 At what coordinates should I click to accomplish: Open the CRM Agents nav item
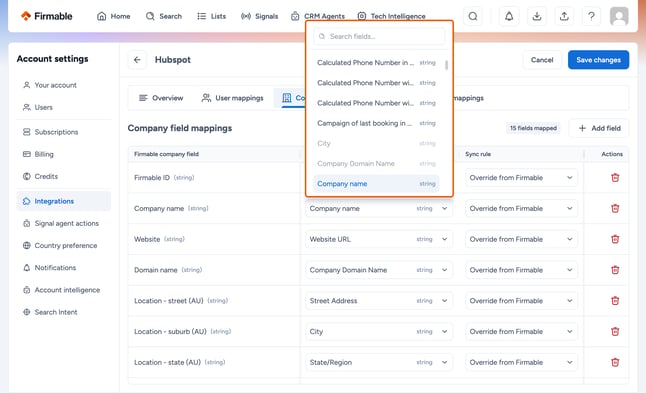point(318,16)
